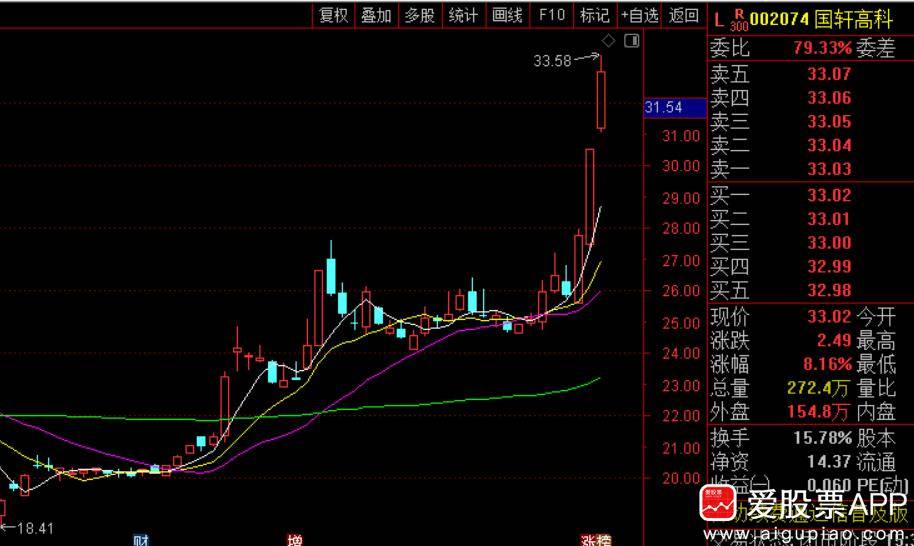Click the 财 event marker below chart
The image size is (914, 546).
tap(142, 541)
